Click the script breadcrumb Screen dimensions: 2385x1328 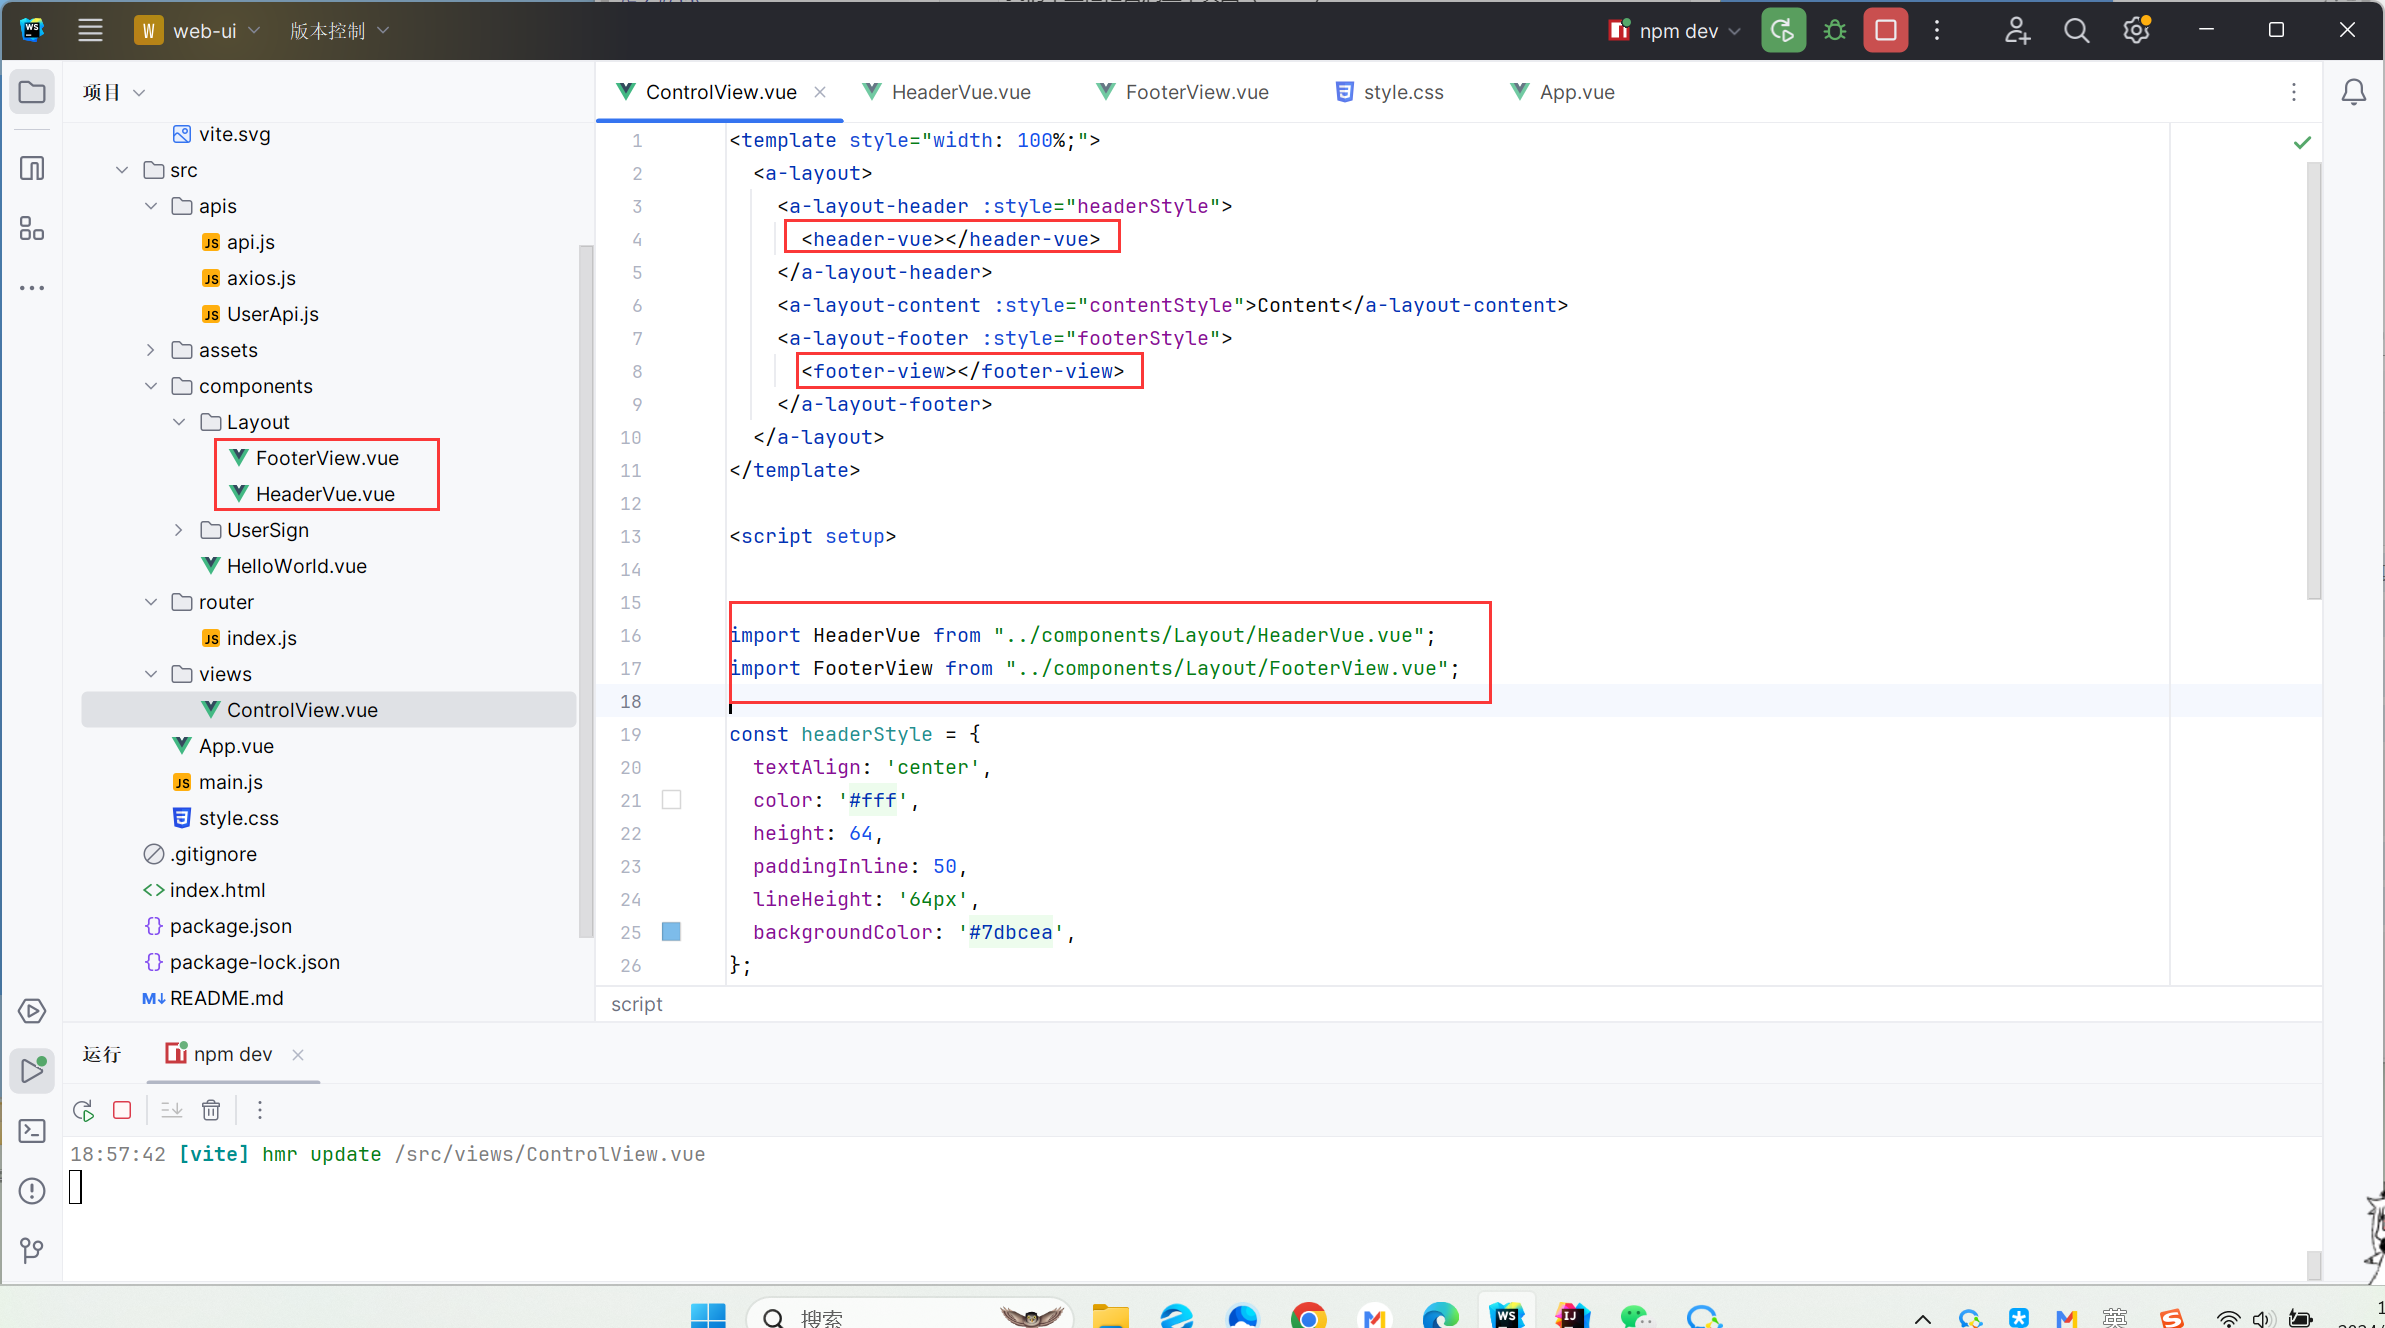[x=636, y=1004]
